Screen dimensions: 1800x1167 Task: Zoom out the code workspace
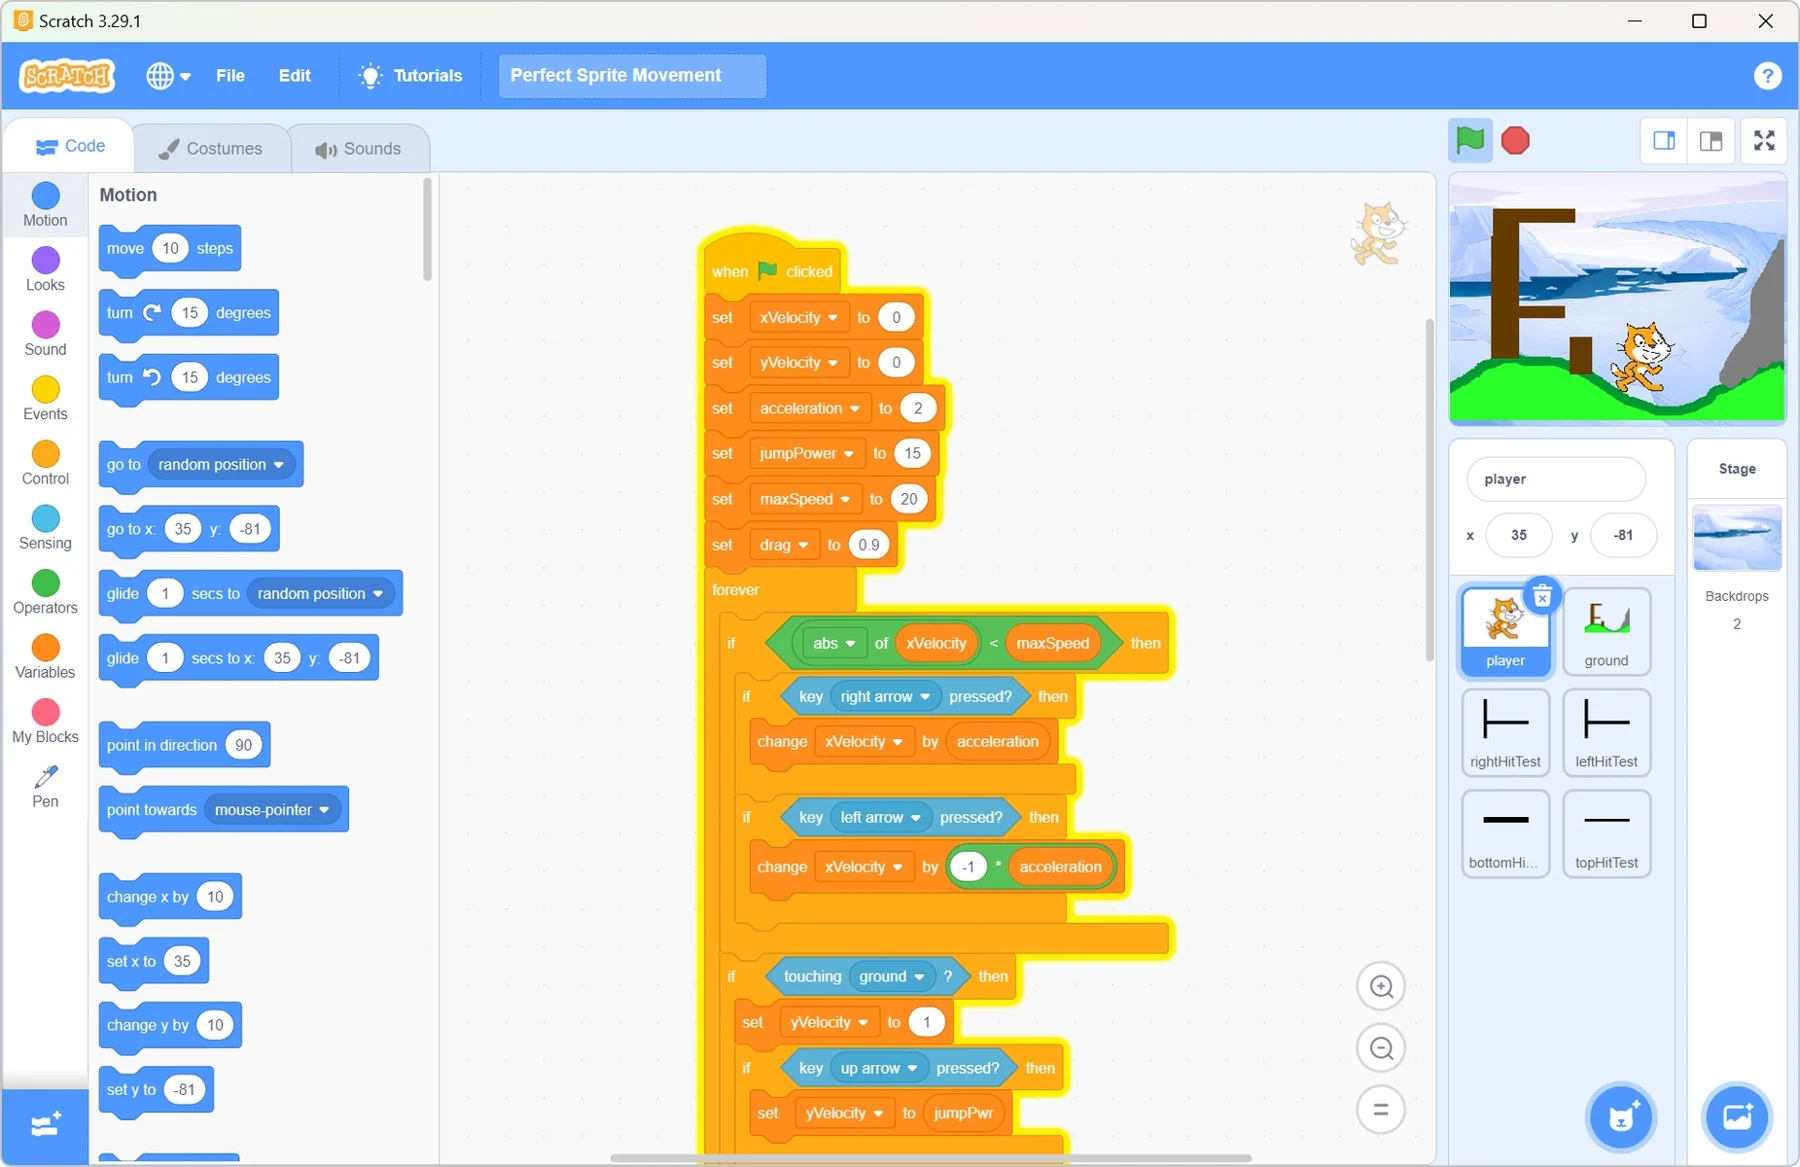pos(1381,1048)
